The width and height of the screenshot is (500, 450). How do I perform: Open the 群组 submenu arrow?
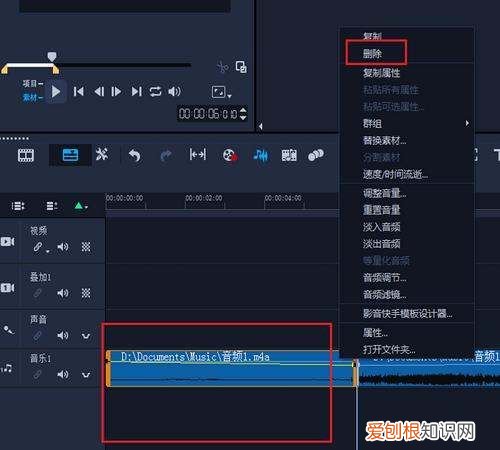pyautogui.click(x=467, y=124)
